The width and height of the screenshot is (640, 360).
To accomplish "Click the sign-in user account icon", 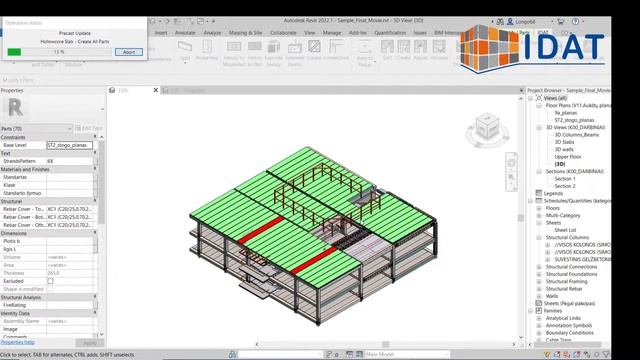I will (510, 21).
